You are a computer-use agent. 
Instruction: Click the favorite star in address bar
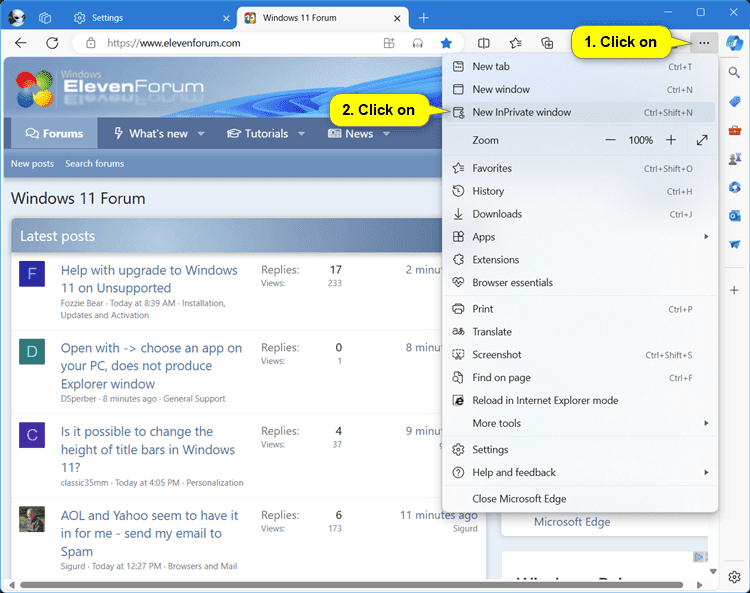point(446,44)
